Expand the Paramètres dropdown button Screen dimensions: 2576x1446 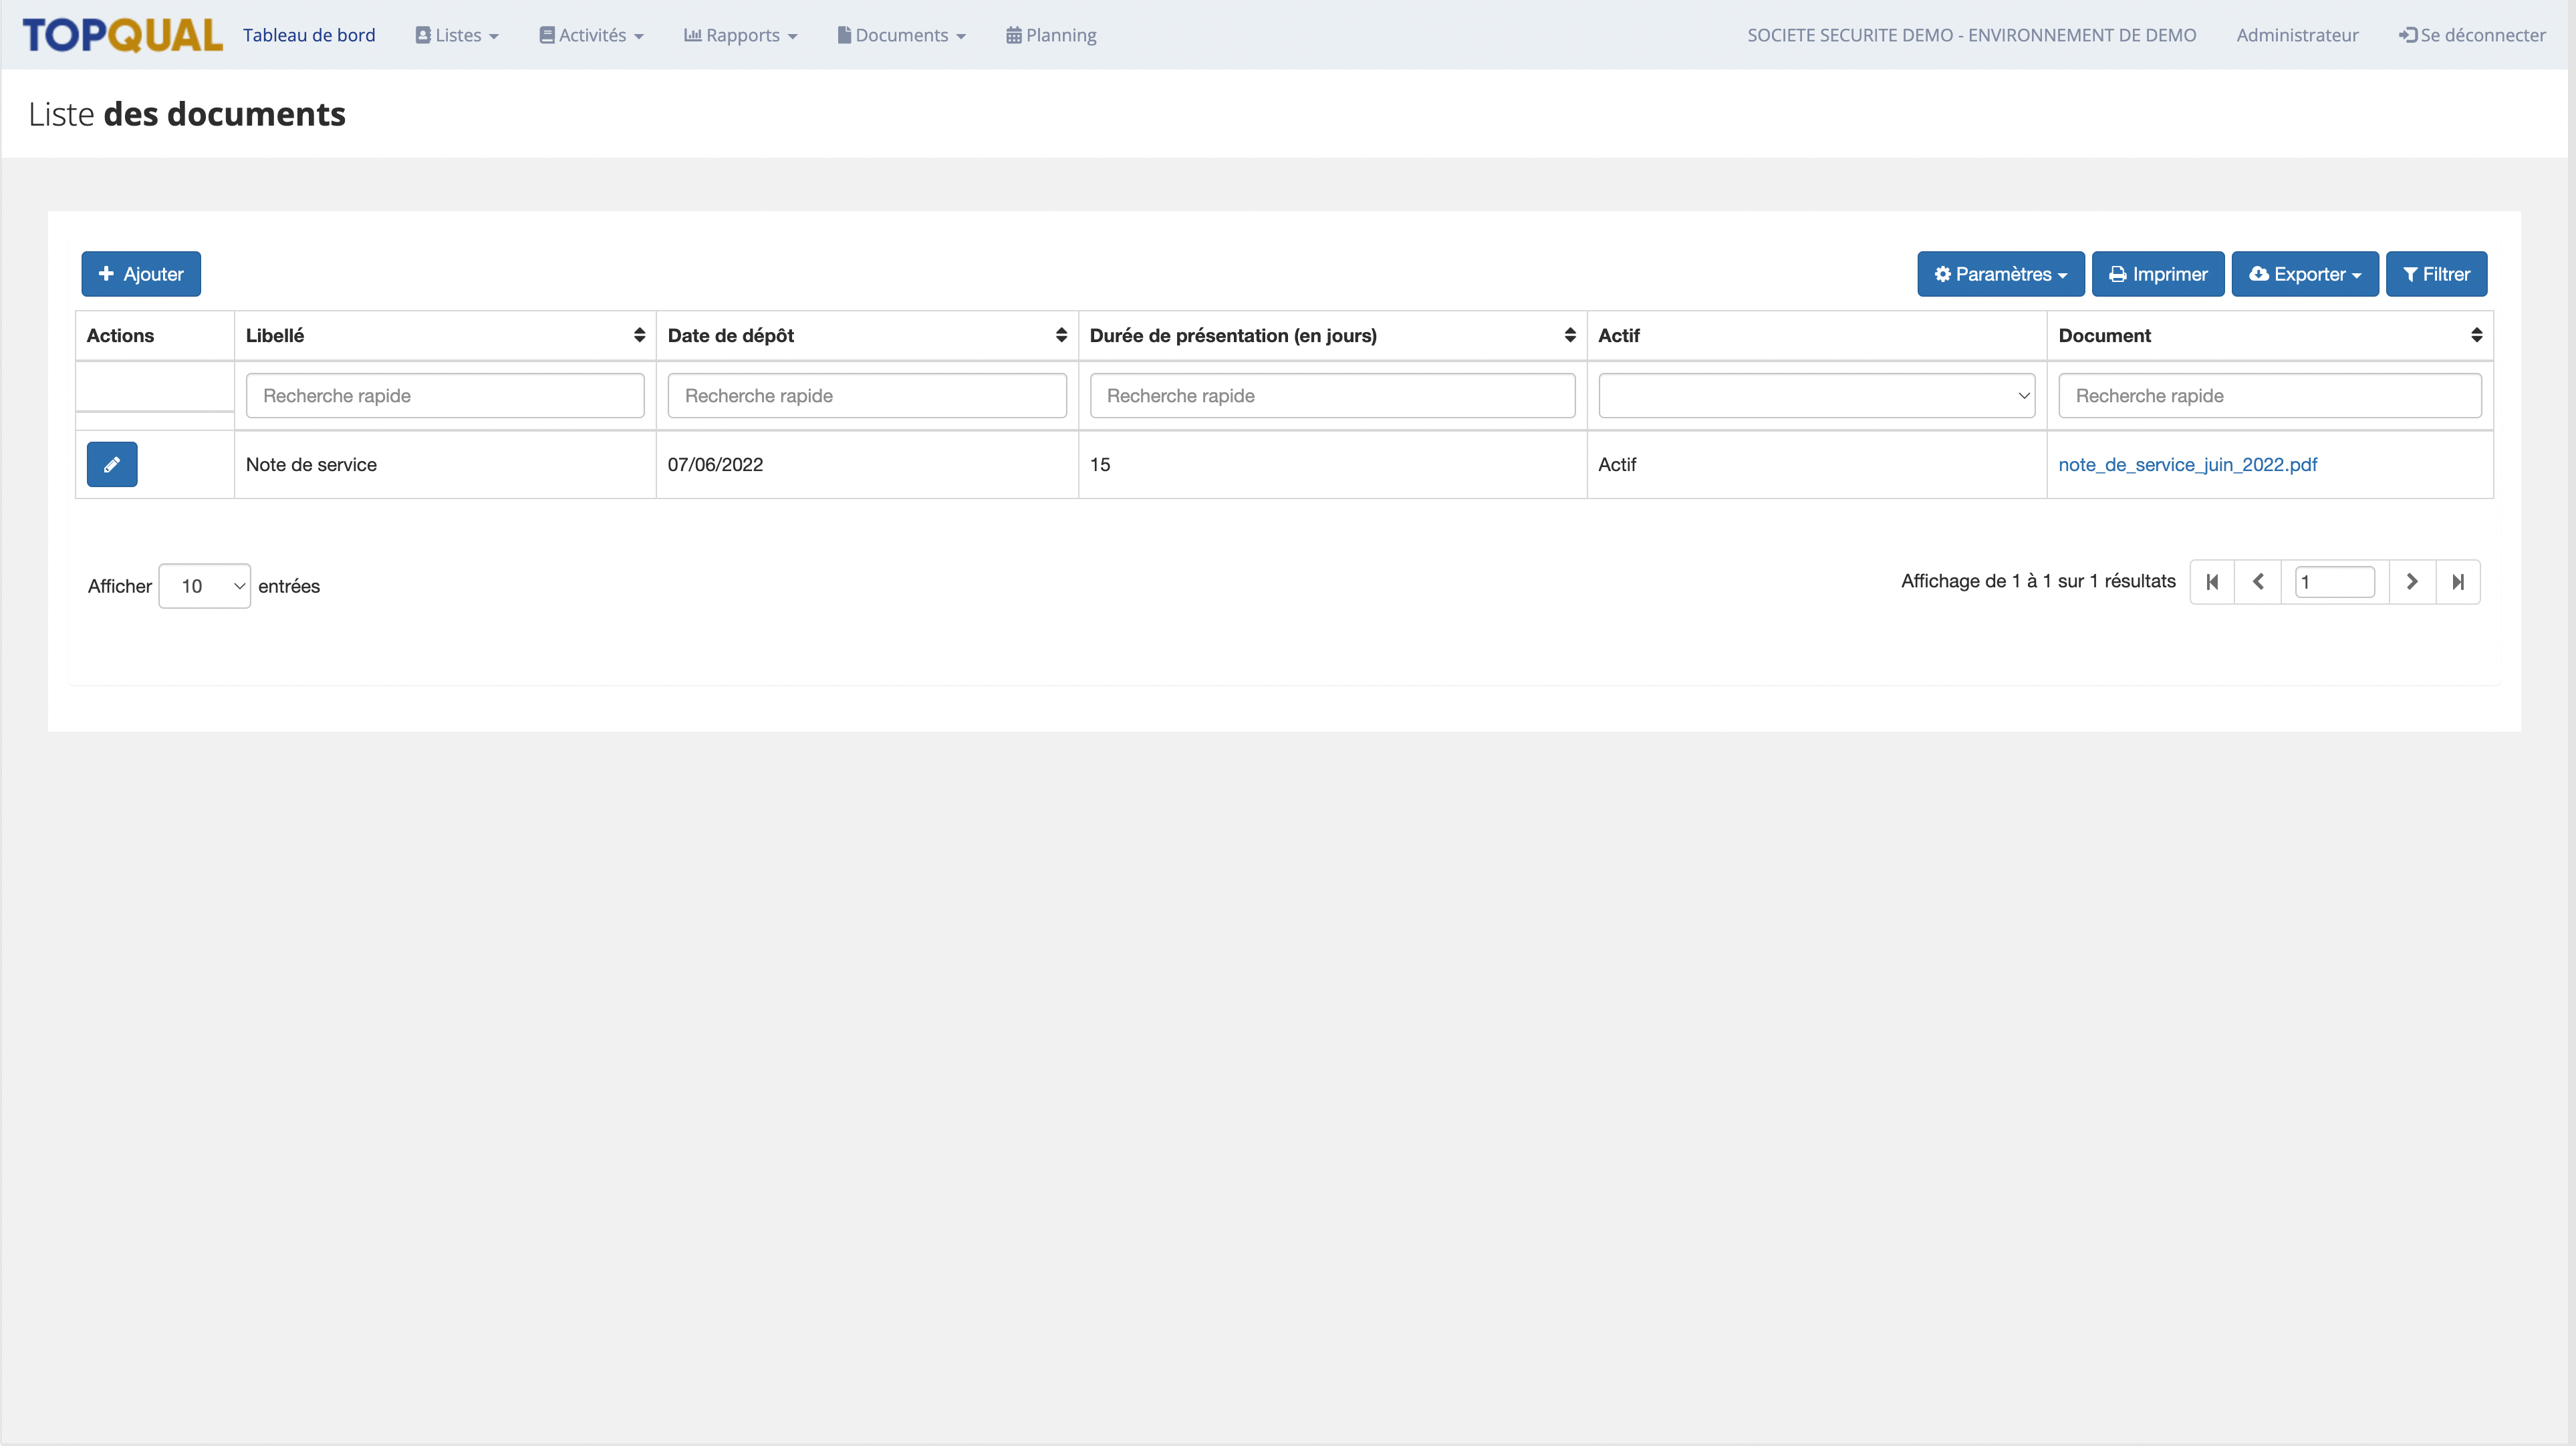click(2000, 274)
